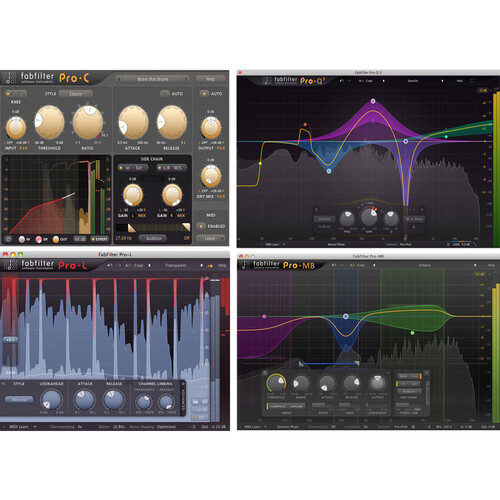Go to next preset in Pro-L
Image resolution: width=500 pixels, height=500 pixels.
point(201,265)
